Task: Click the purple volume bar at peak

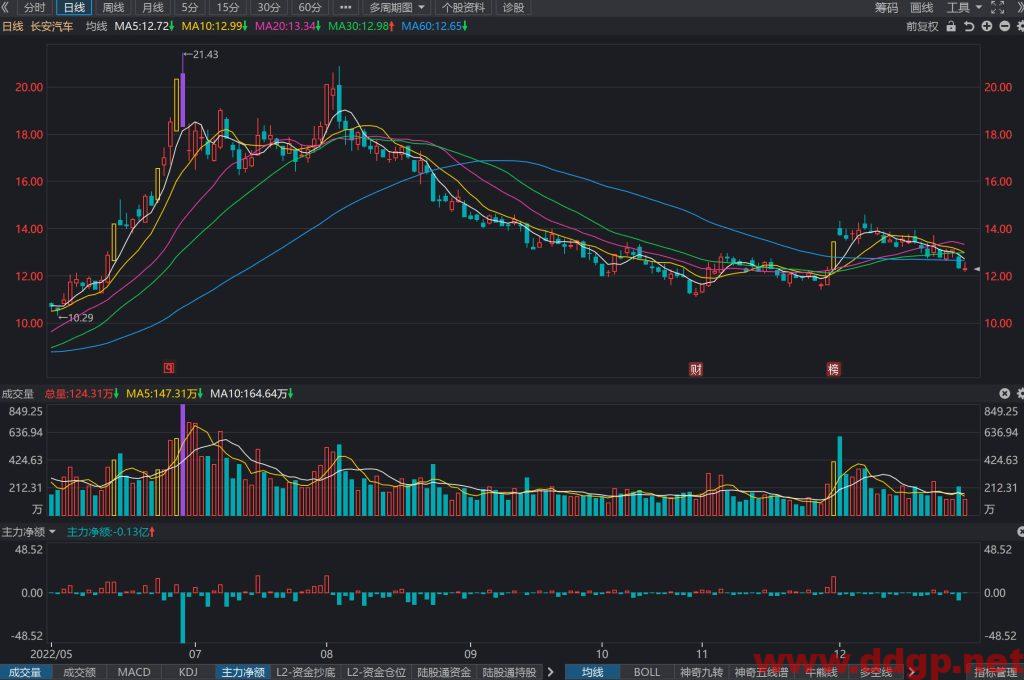Action: tap(183, 460)
